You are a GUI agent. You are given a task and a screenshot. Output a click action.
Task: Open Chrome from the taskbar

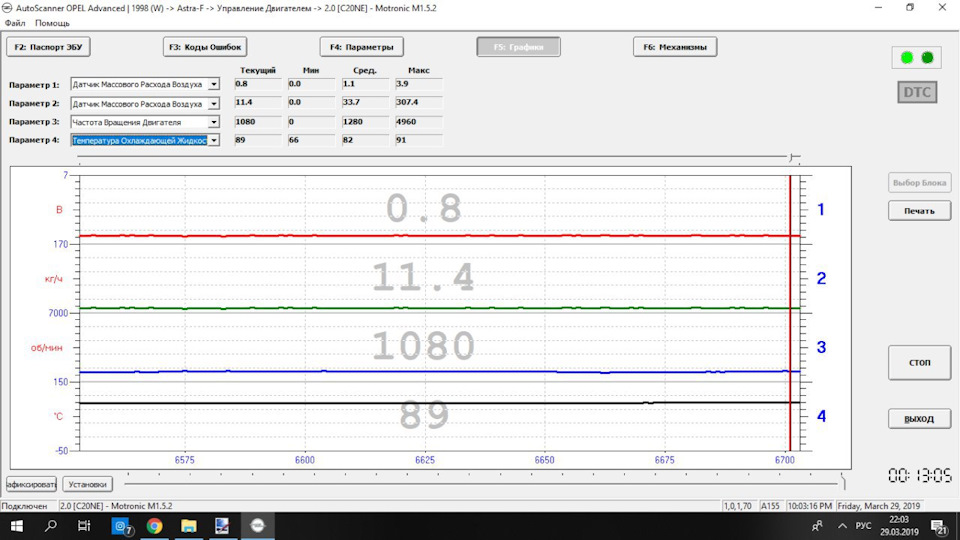(x=154, y=526)
